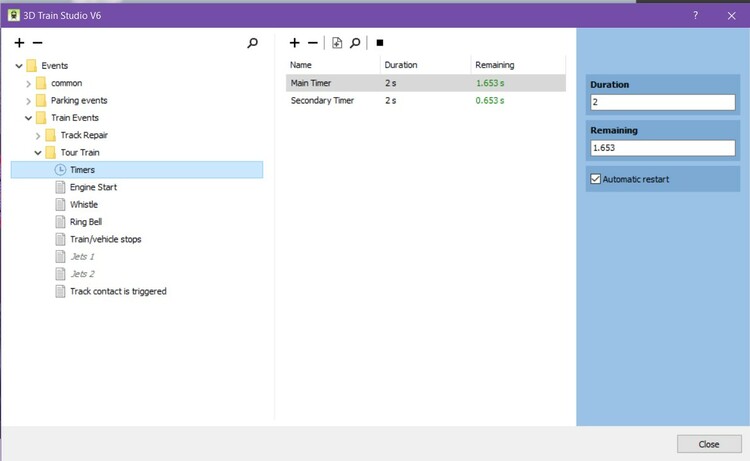Remove selected event with left-panel minus icon
The image size is (750, 461).
(38, 43)
